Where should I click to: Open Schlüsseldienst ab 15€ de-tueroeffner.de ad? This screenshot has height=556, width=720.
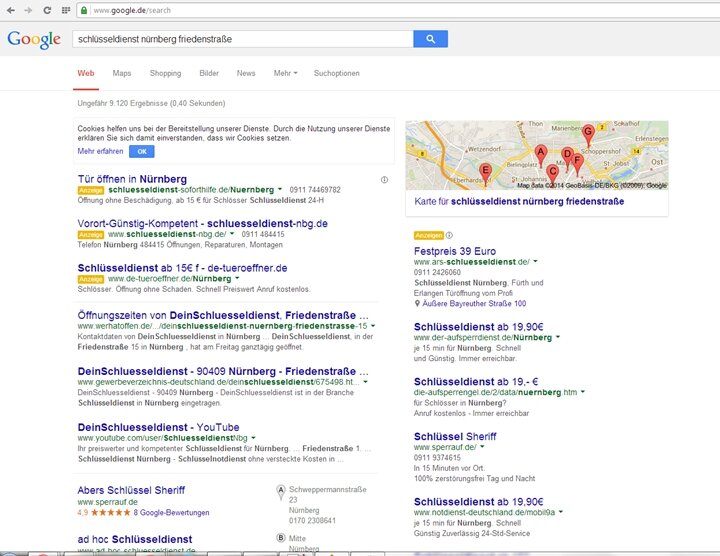(x=182, y=268)
